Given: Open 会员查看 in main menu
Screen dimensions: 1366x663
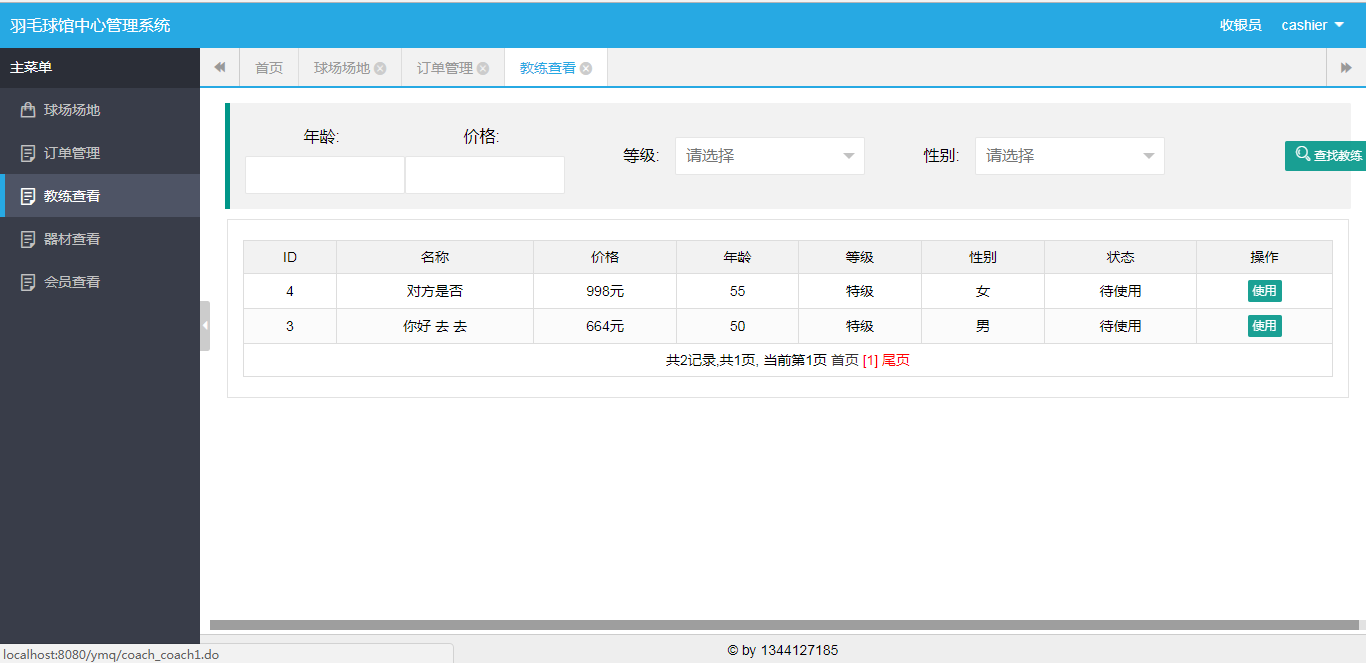Looking at the screenshot, I should (x=100, y=282).
